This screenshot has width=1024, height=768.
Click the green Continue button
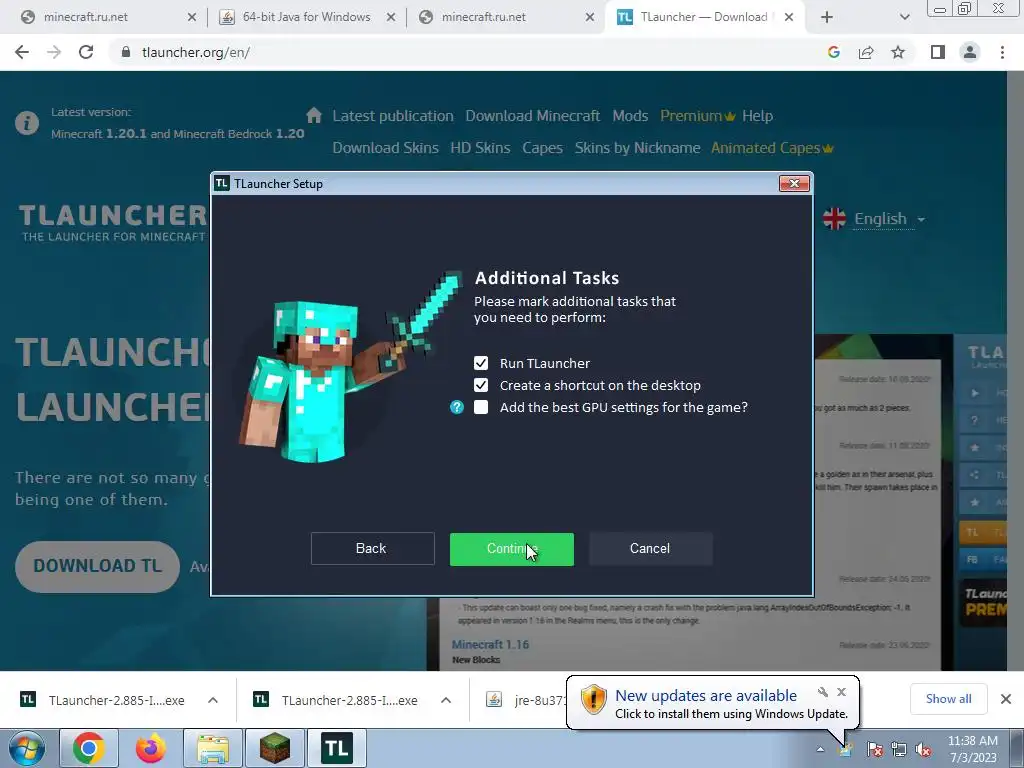click(x=511, y=549)
